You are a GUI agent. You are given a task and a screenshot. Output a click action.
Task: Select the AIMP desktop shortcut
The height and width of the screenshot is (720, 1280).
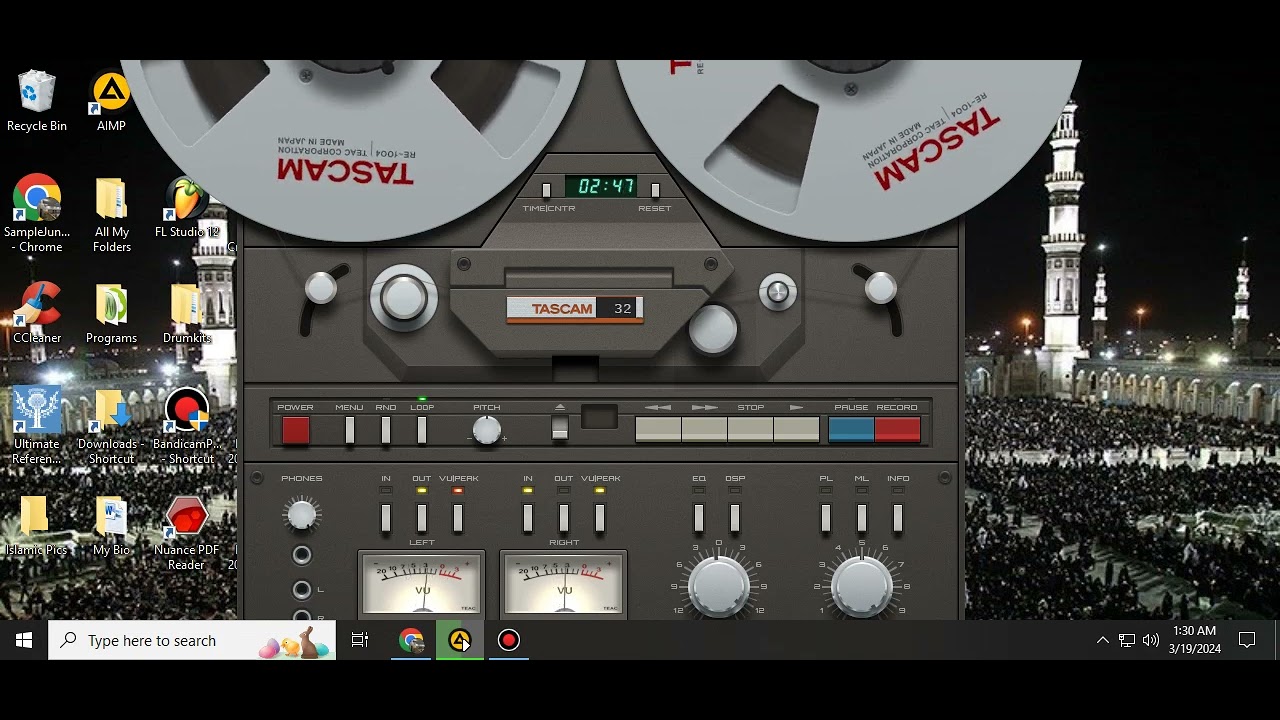point(111,101)
